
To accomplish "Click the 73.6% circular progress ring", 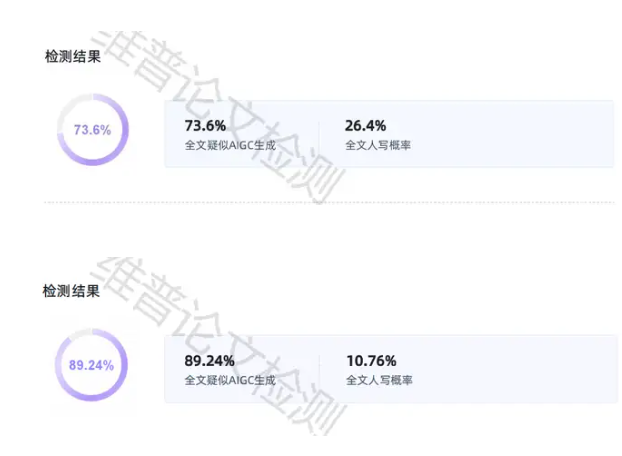I will pyautogui.click(x=92, y=130).
